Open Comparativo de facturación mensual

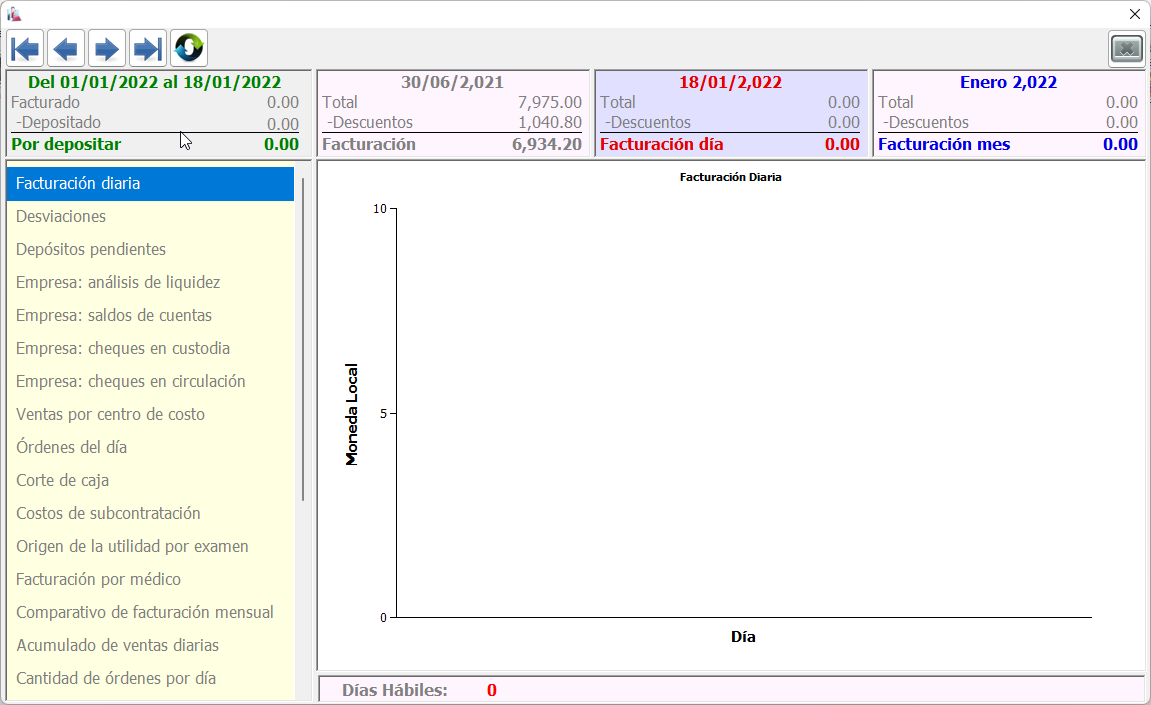pyautogui.click(x=145, y=613)
